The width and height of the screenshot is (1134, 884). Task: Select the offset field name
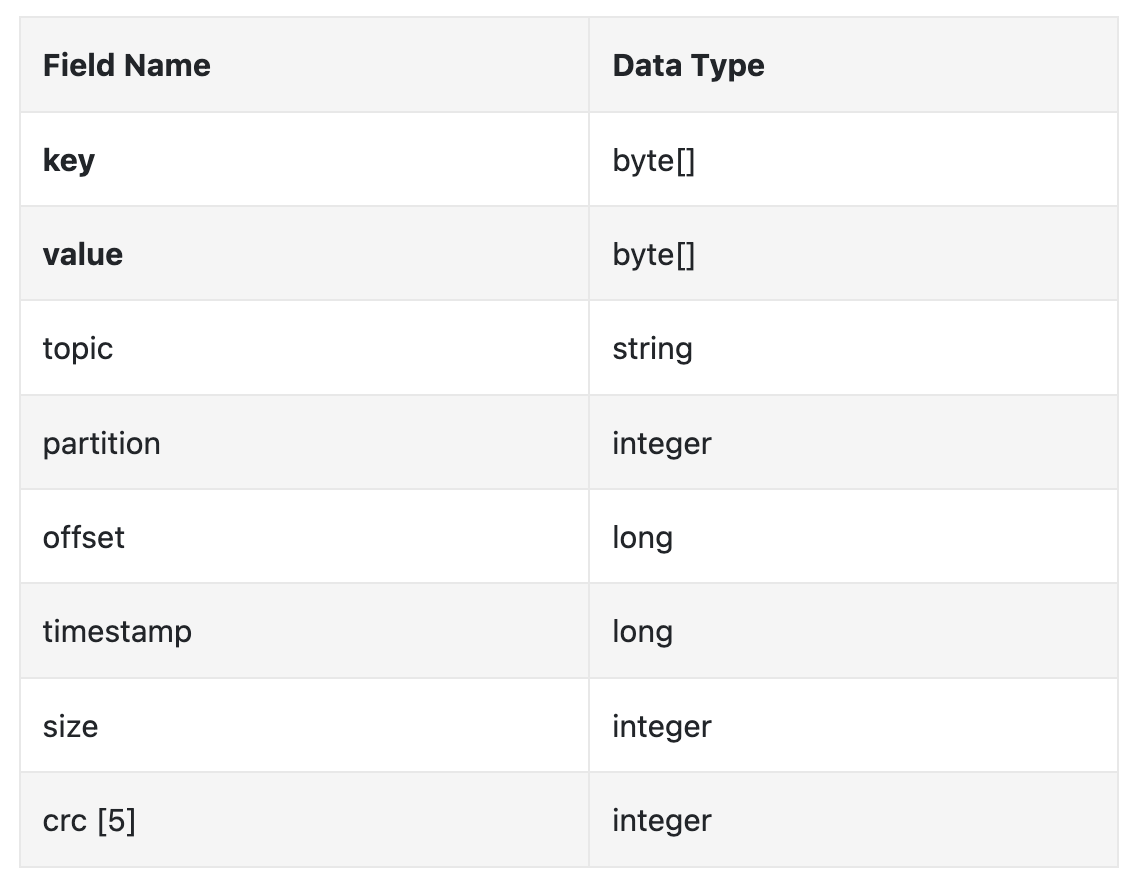pyautogui.click(x=83, y=537)
